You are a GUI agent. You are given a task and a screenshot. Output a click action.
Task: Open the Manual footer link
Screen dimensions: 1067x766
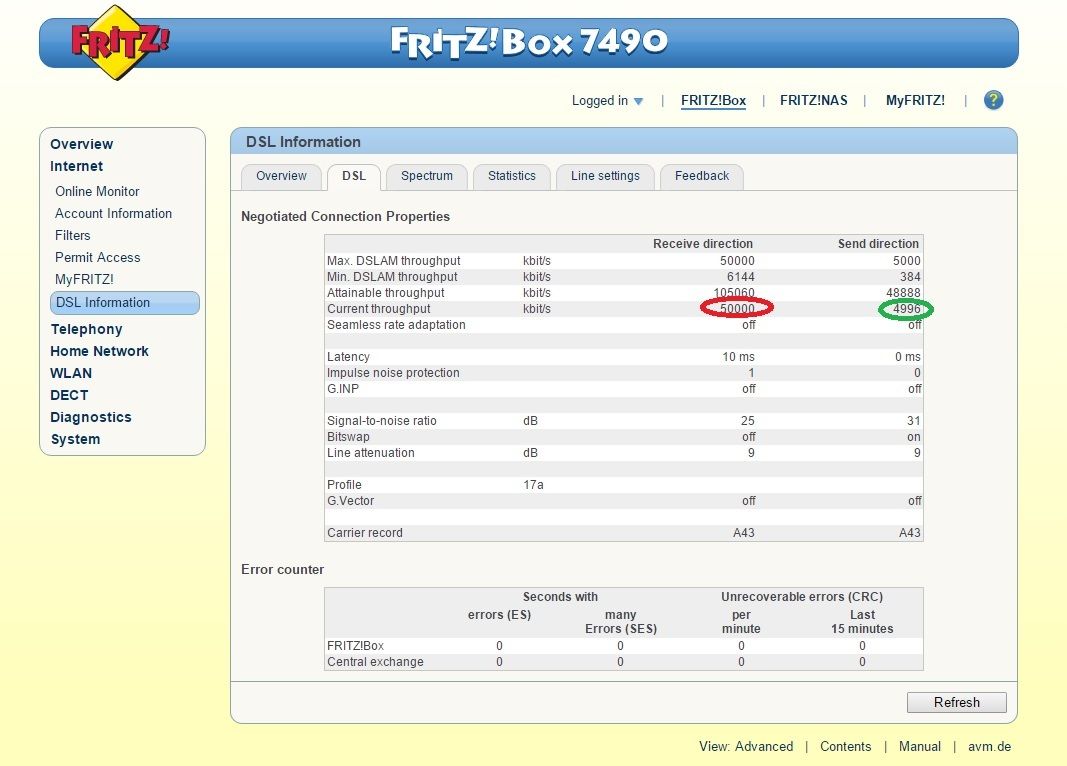[x=919, y=746]
